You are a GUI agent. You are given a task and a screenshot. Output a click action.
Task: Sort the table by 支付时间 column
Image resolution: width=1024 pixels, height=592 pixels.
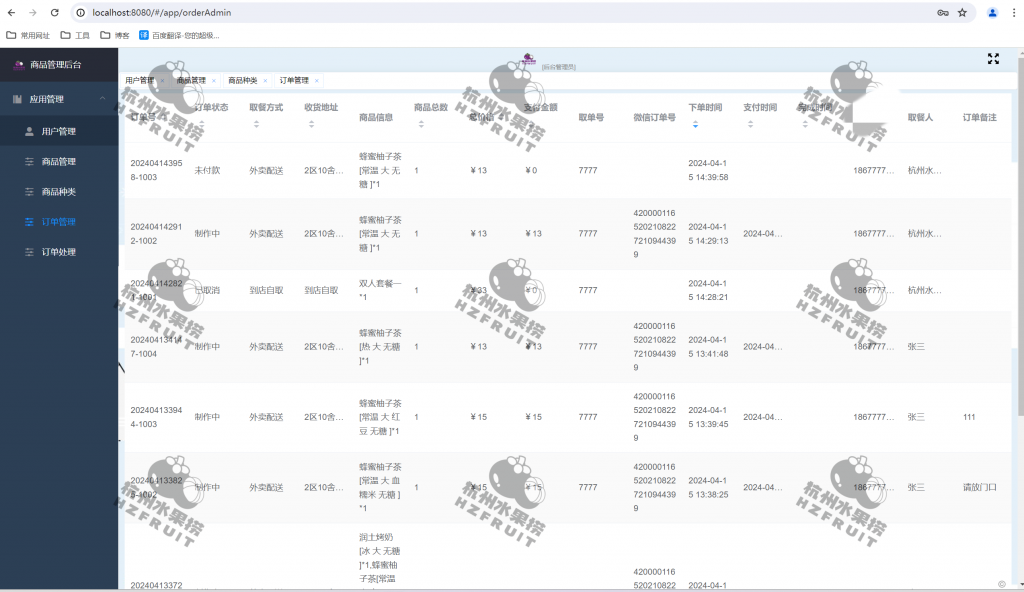coord(750,124)
